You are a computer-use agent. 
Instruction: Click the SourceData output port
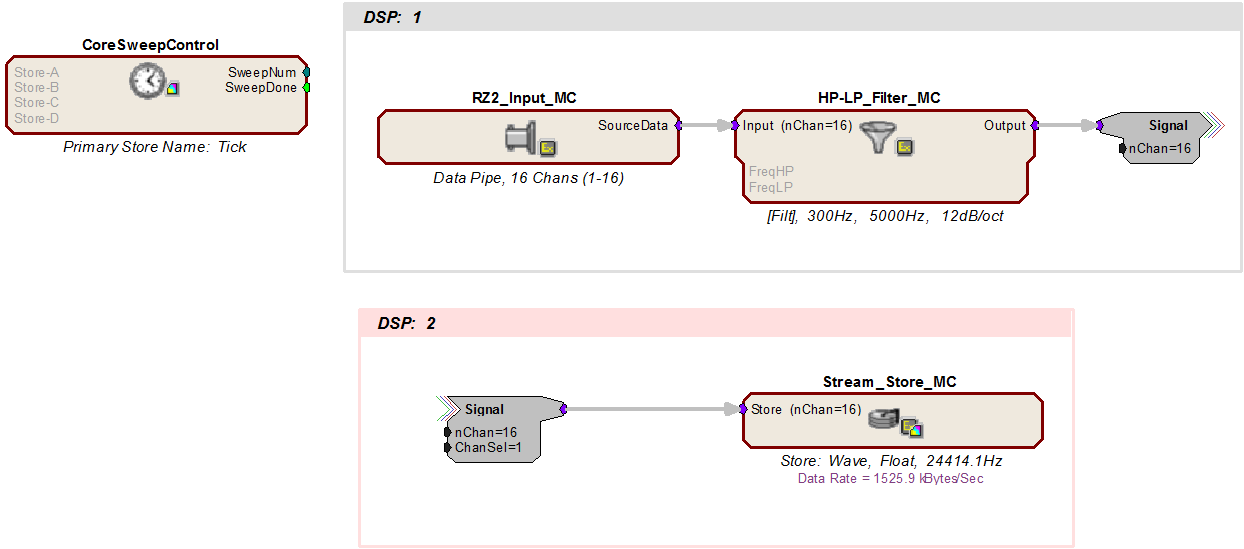pyautogui.click(x=678, y=125)
